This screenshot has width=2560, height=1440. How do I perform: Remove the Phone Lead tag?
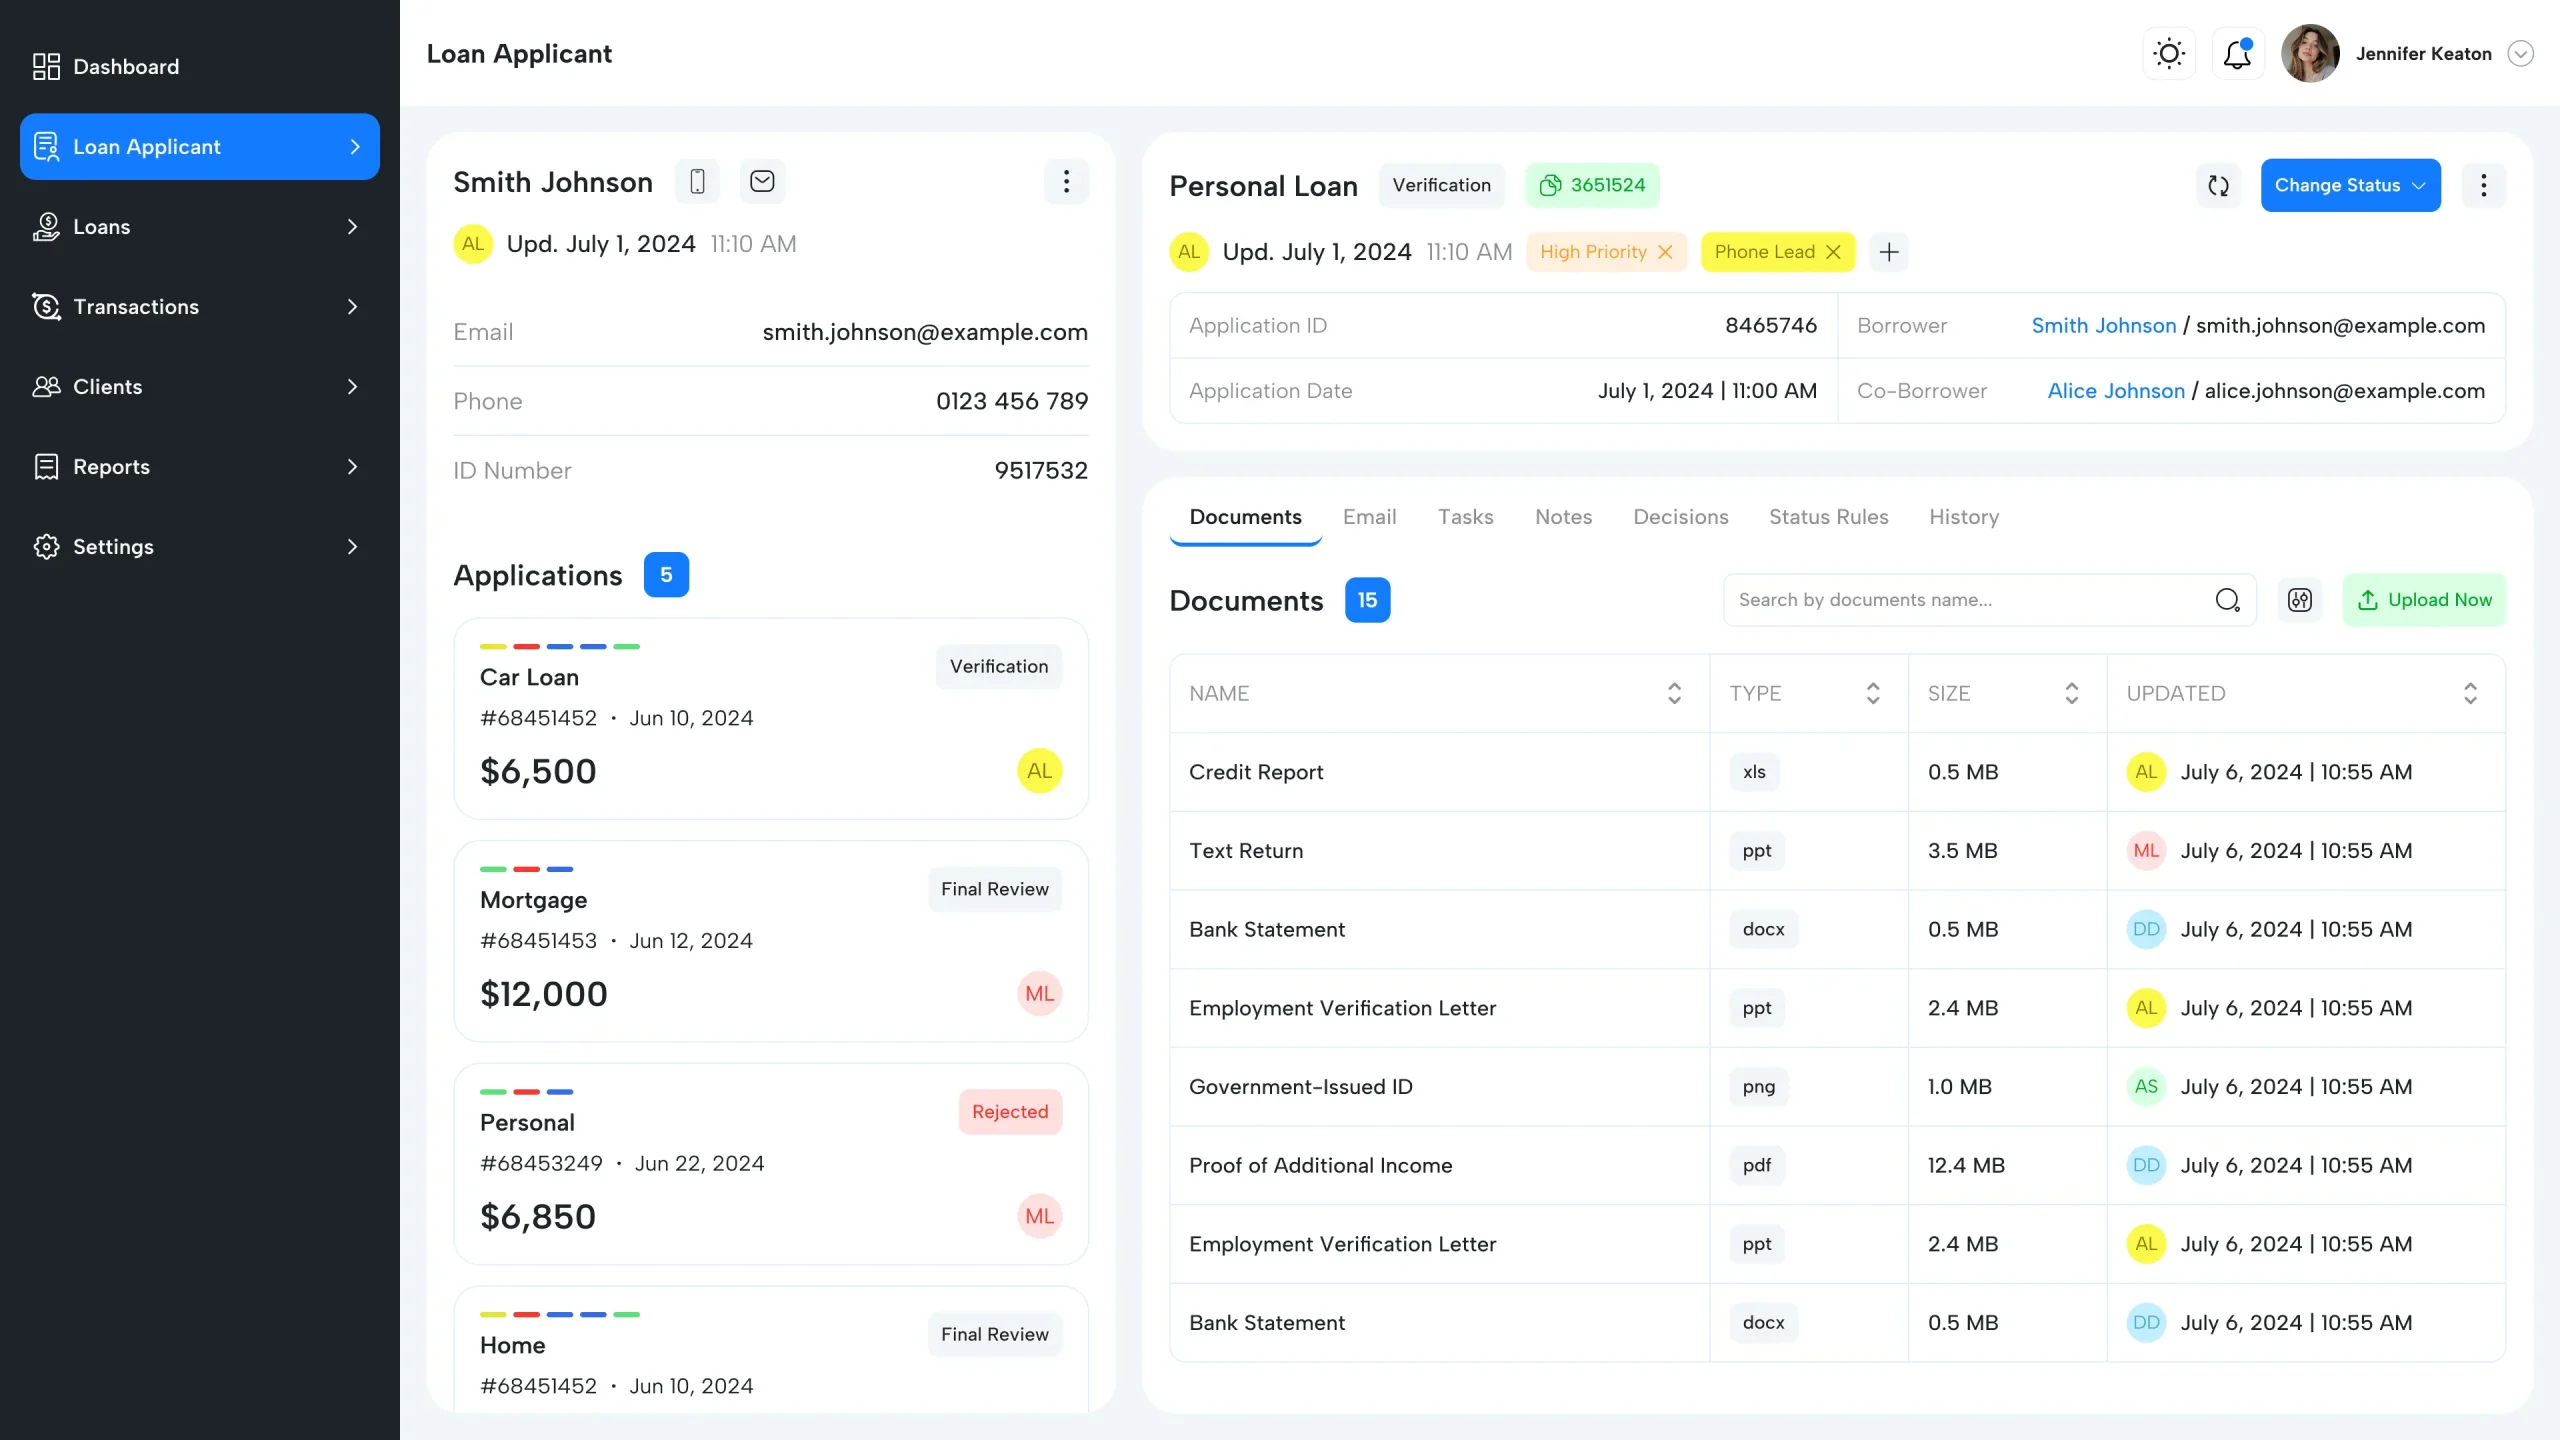[1833, 252]
